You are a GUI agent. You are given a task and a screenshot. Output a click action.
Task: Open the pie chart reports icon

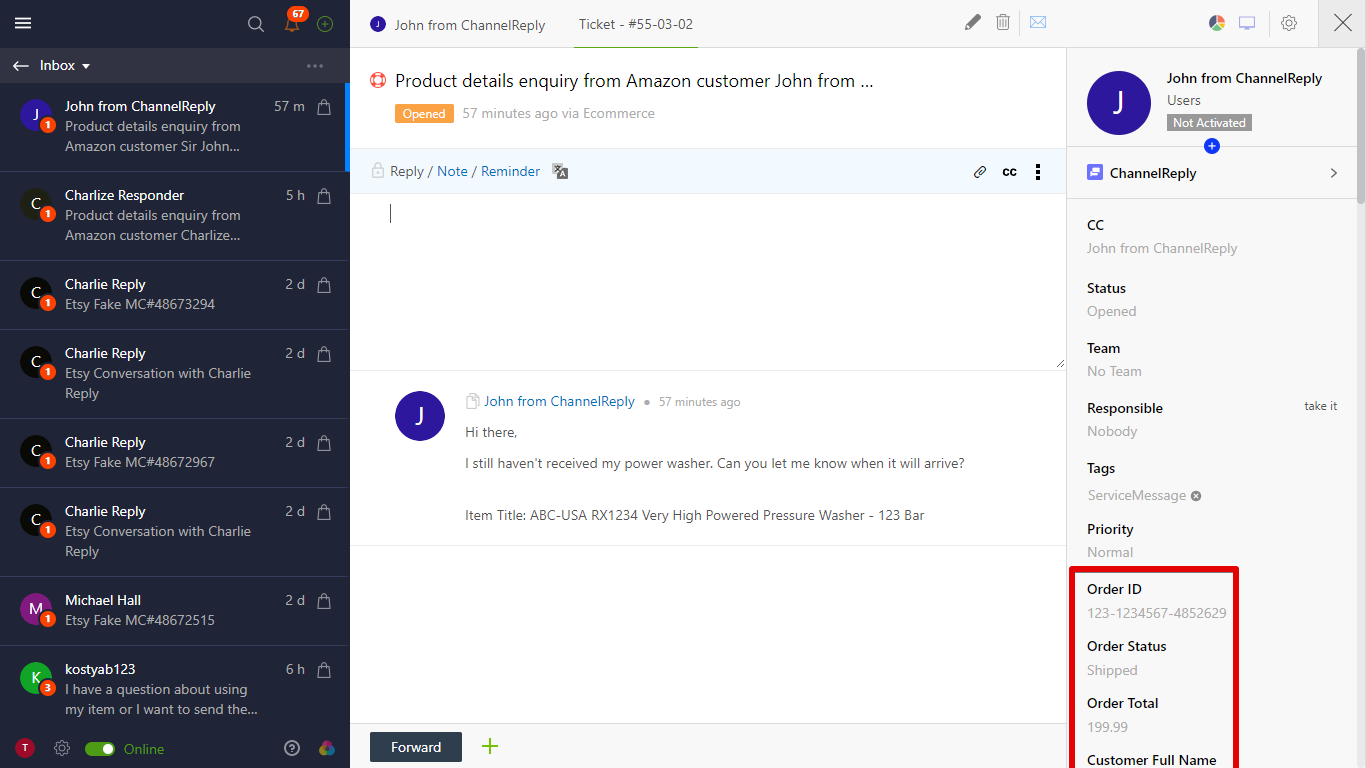pyautogui.click(x=1217, y=23)
